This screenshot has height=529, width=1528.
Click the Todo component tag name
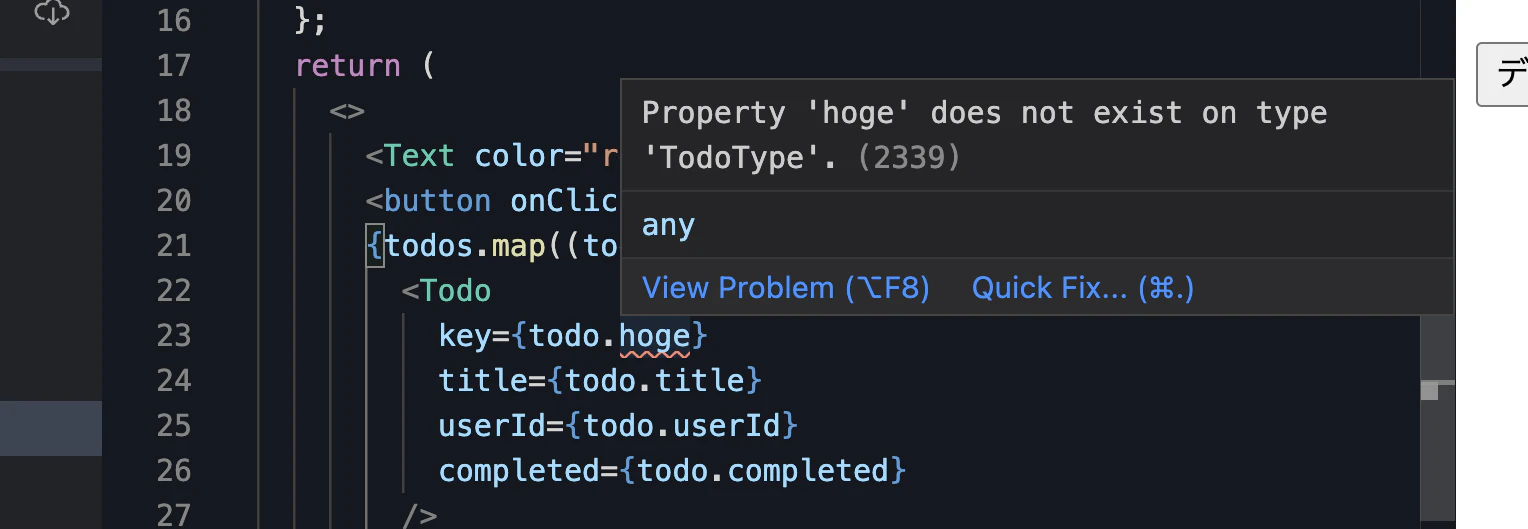[455, 291]
